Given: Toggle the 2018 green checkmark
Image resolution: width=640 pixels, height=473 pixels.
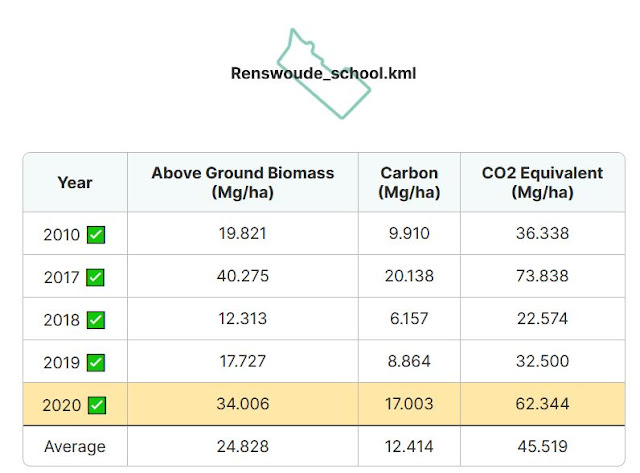Looking at the screenshot, I should click(x=96, y=320).
